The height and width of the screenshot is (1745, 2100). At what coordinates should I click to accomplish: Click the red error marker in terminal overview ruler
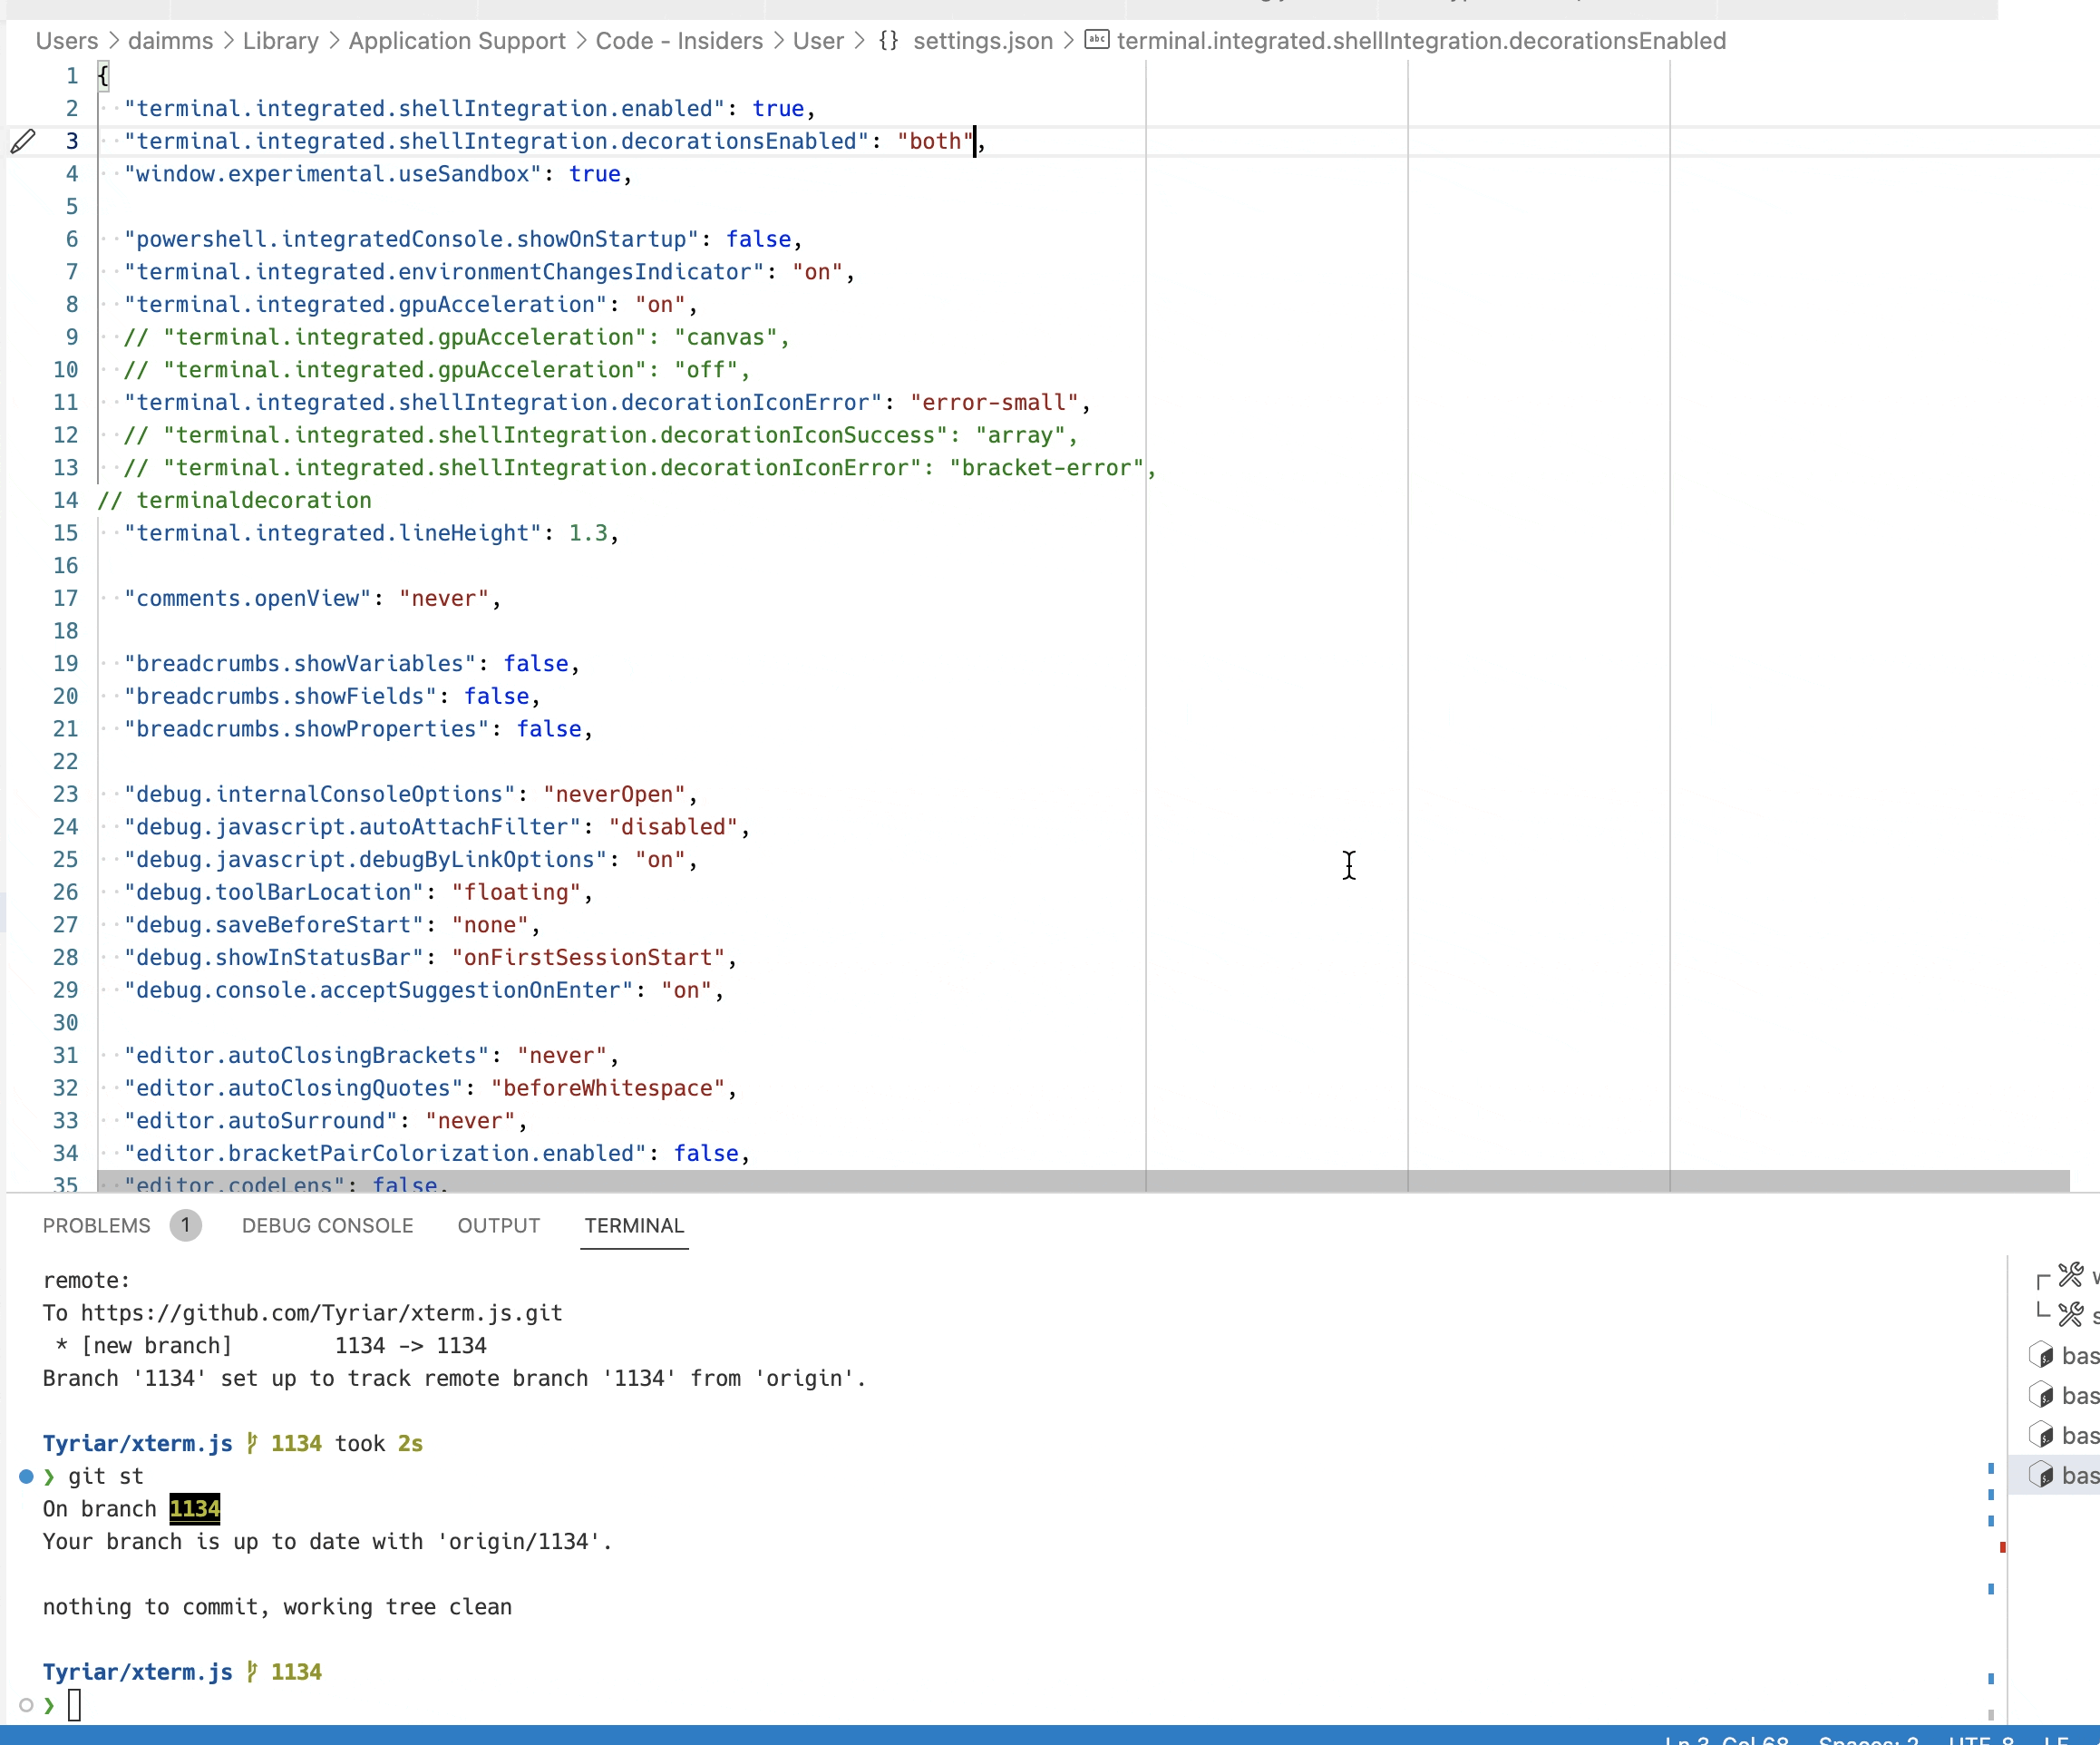pos(2002,1547)
